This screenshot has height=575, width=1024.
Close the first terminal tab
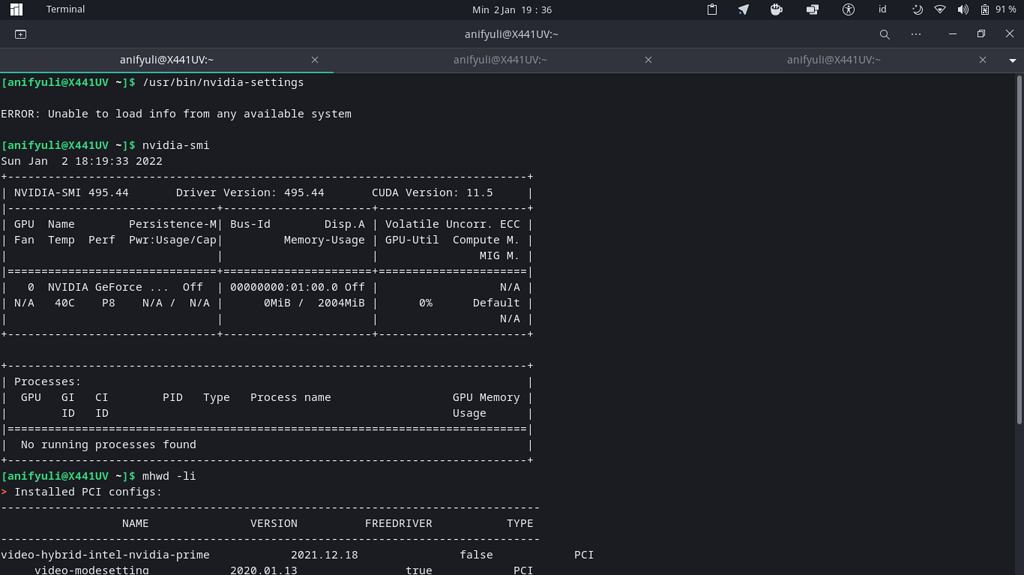pyautogui.click(x=315, y=60)
